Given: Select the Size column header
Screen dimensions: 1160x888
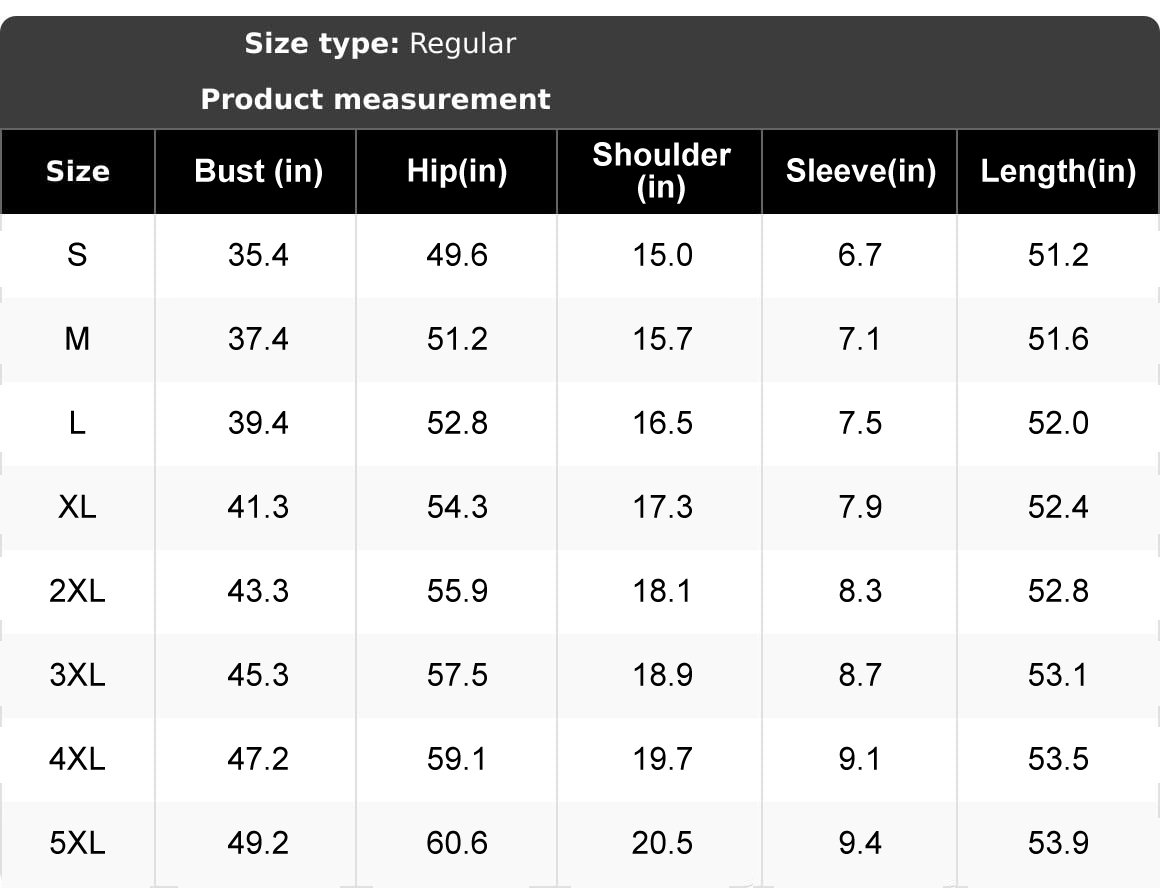Looking at the screenshot, I should (x=78, y=172).
